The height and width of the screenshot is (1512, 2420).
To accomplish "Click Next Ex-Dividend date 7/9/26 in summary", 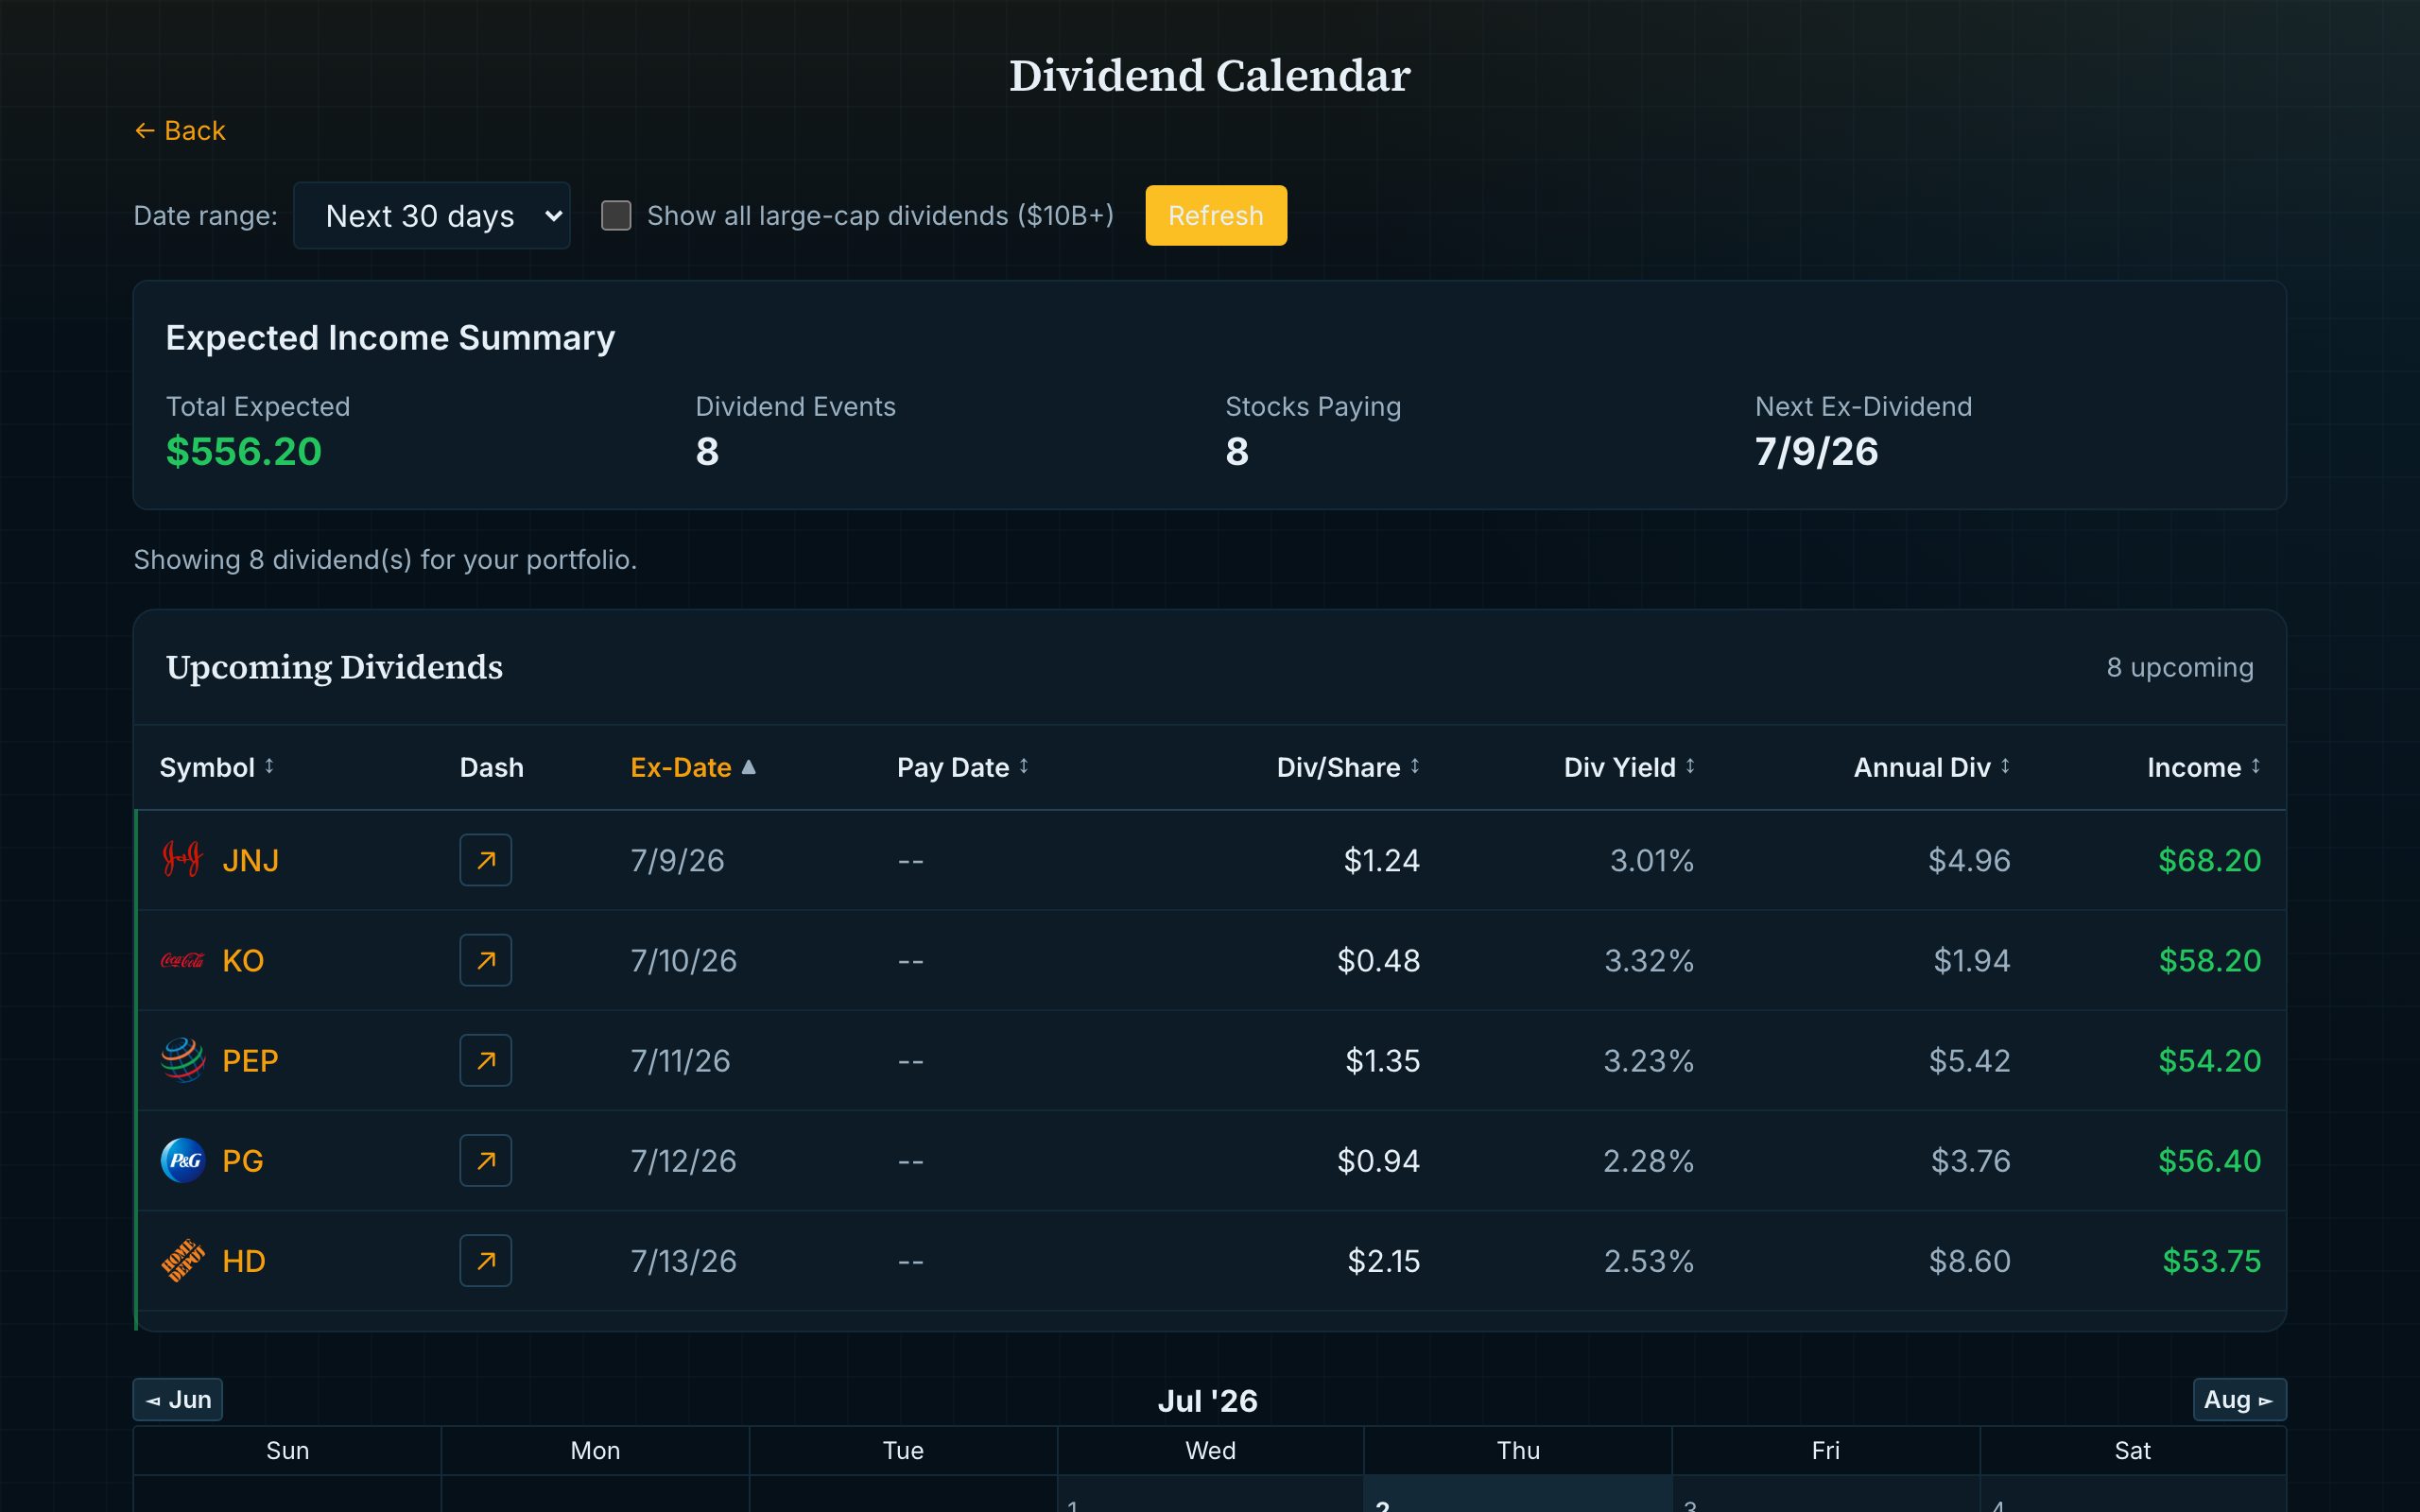I will (x=1816, y=451).
